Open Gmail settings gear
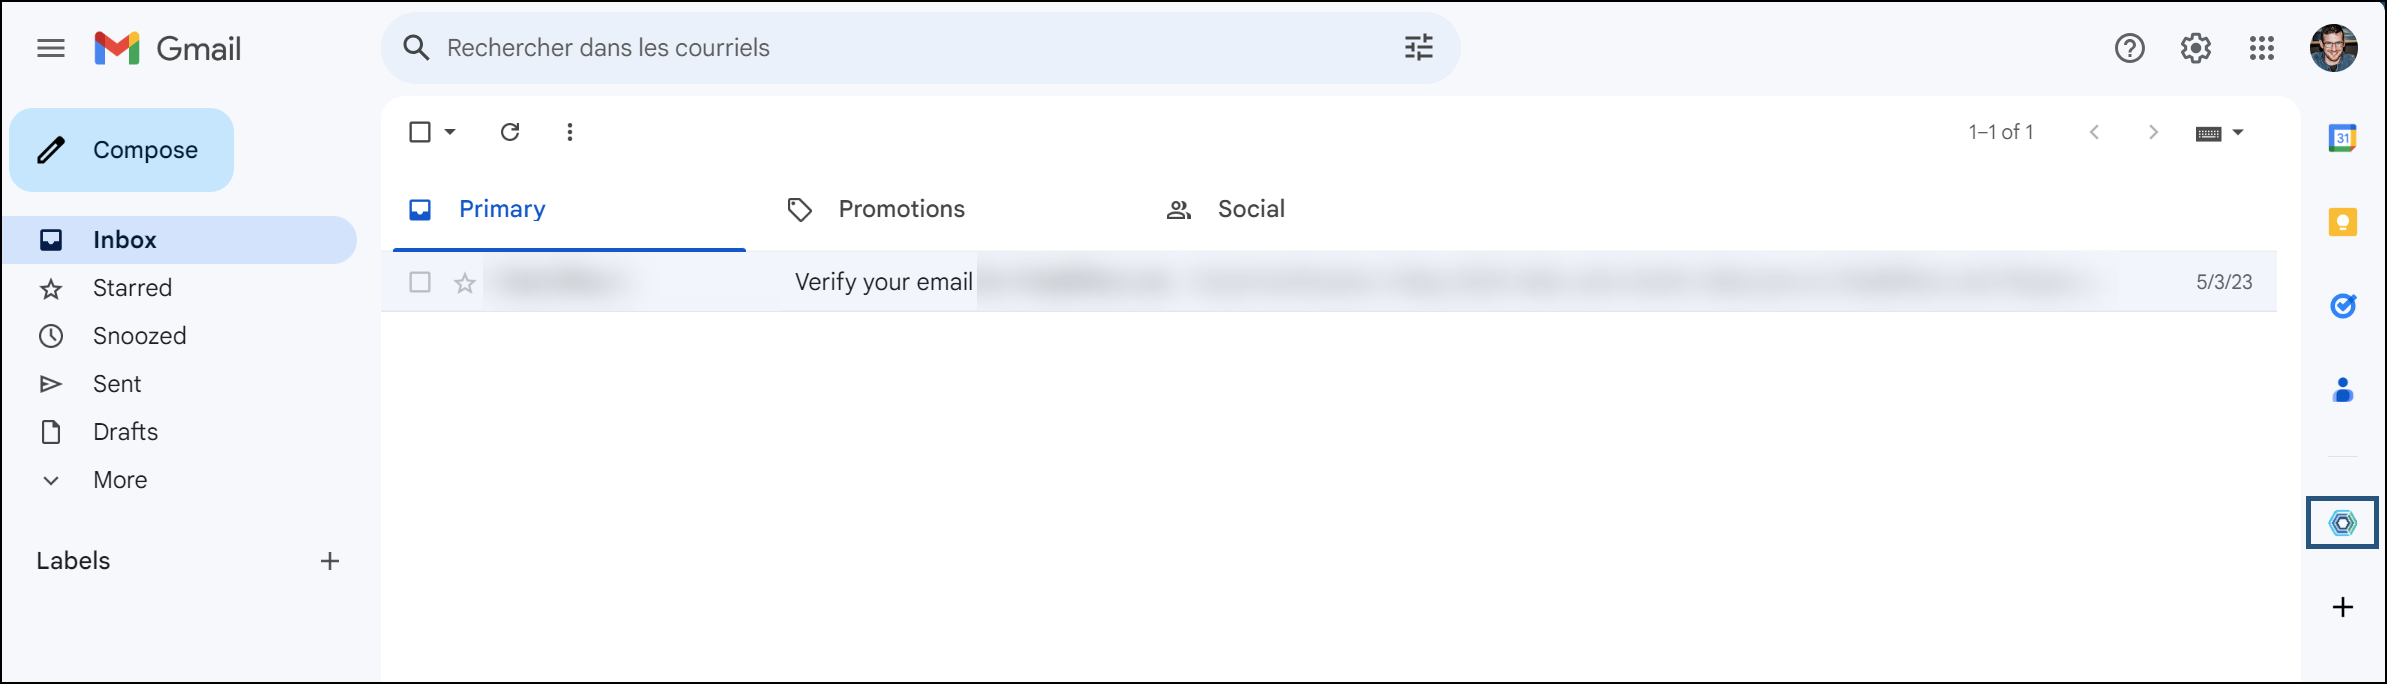This screenshot has height=684, width=2387. tap(2196, 47)
